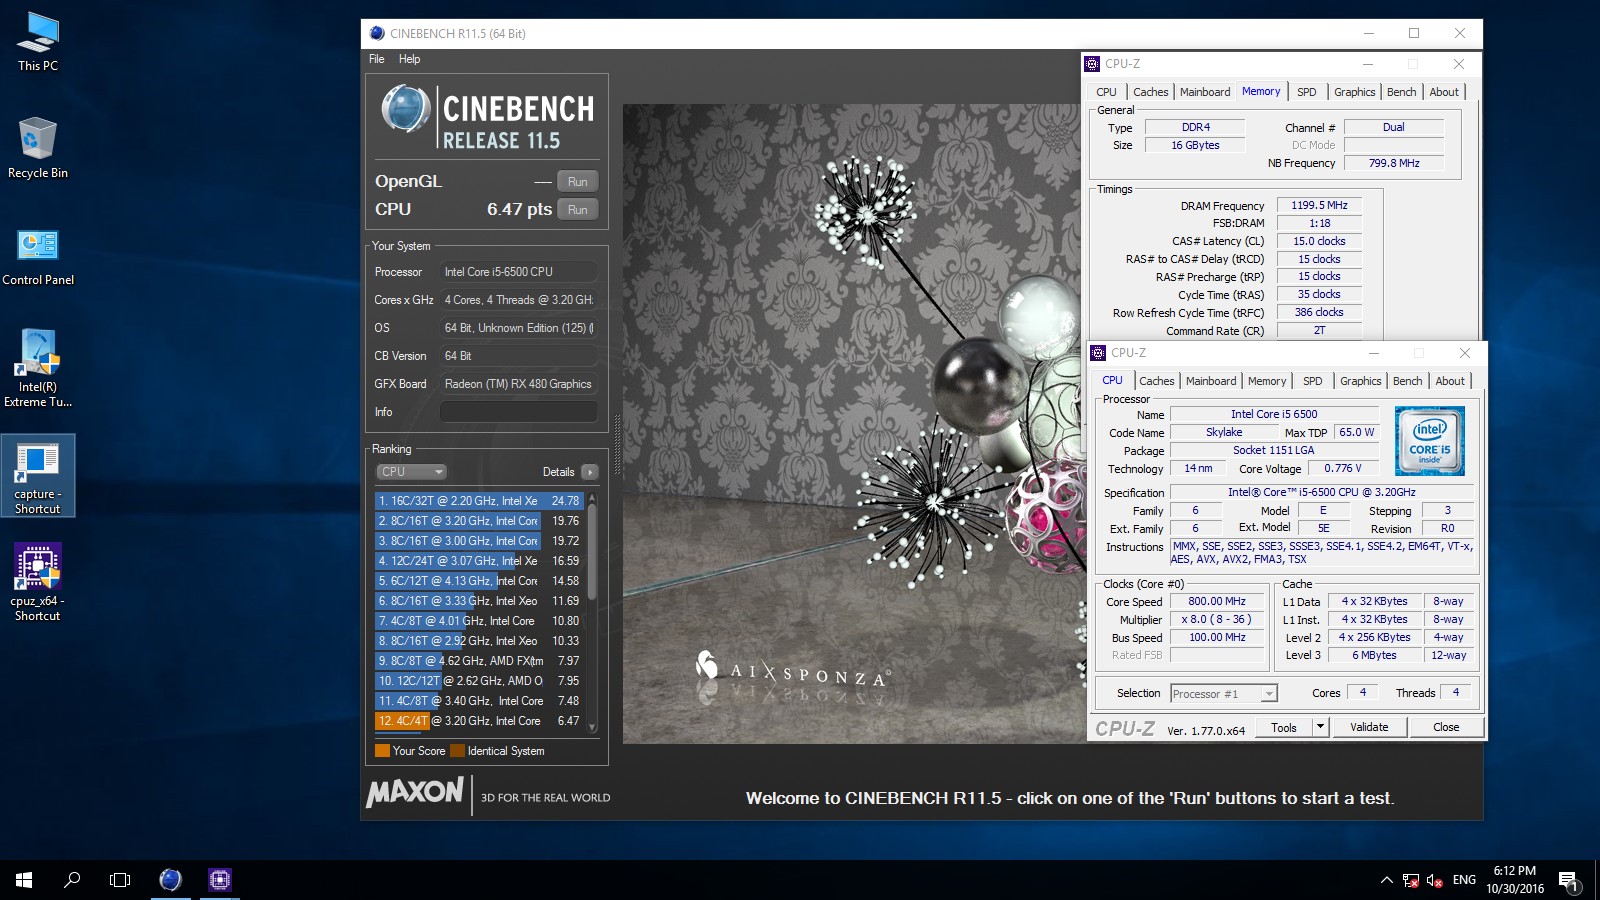This screenshot has height=900, width=1600.
Task: Open Control Panel desktop icon
Action: (x=38, y=257)
